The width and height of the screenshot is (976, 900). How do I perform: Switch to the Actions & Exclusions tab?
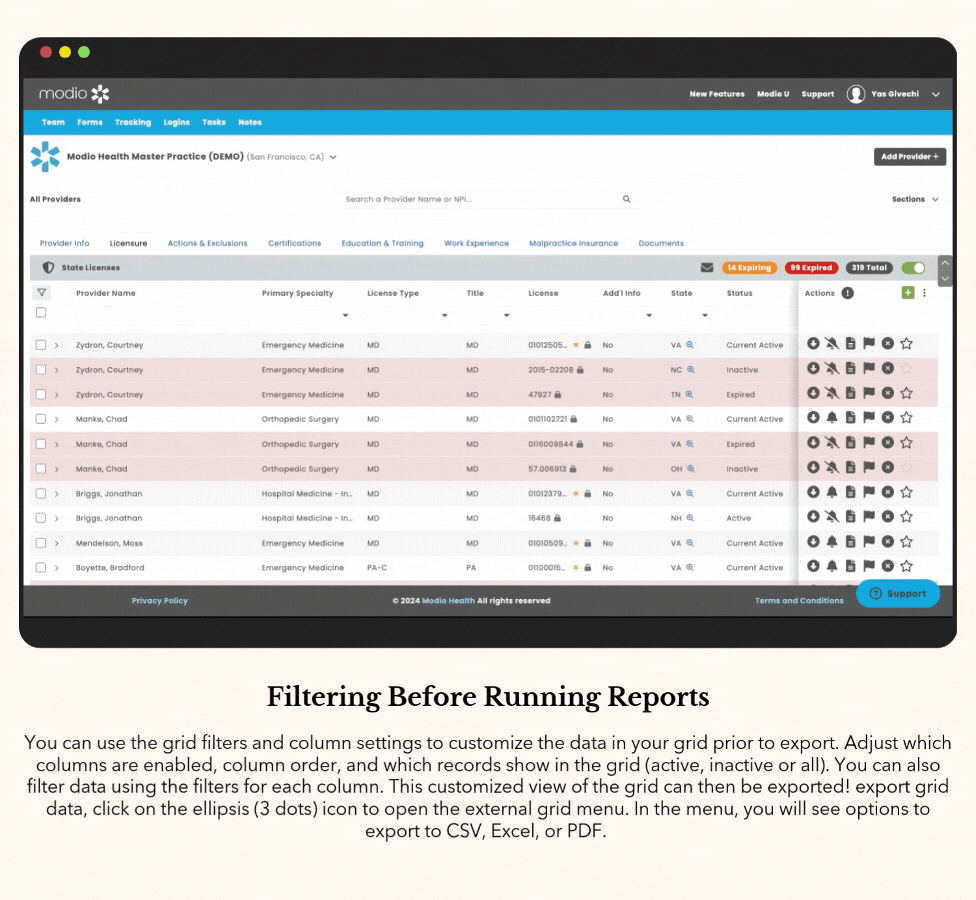pyautogui.click(x=207, y=243)
